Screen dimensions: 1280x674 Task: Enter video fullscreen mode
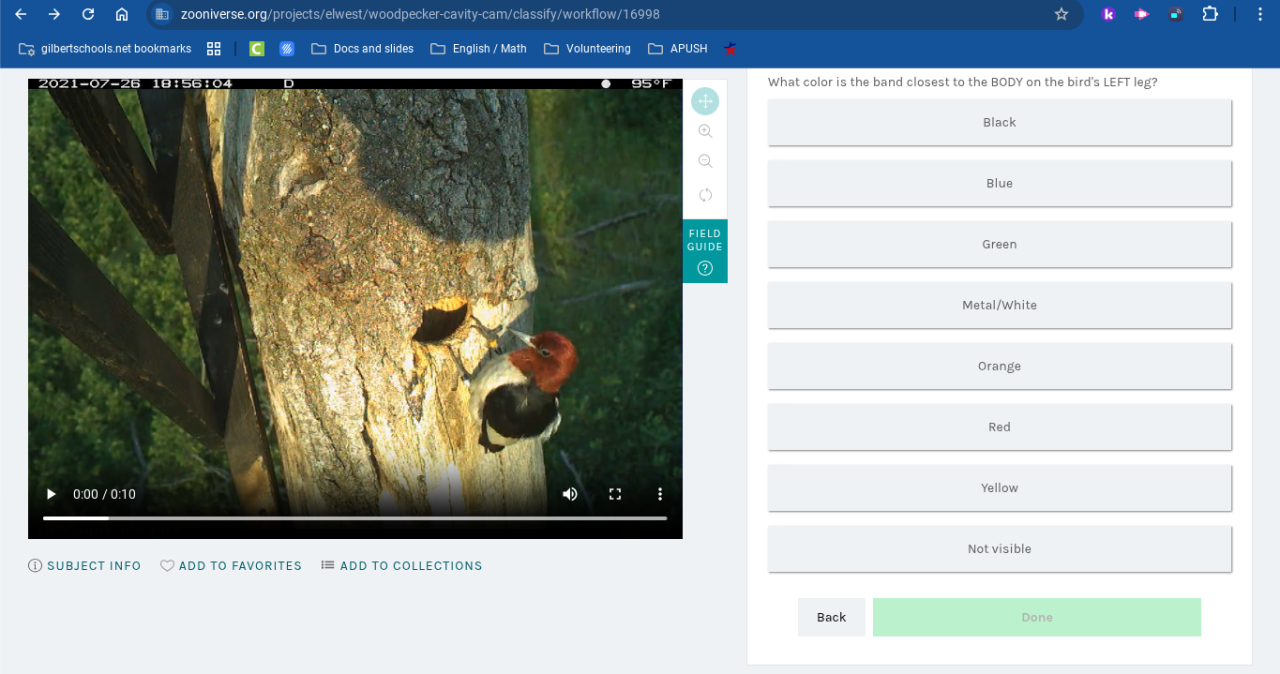point(615,494)
